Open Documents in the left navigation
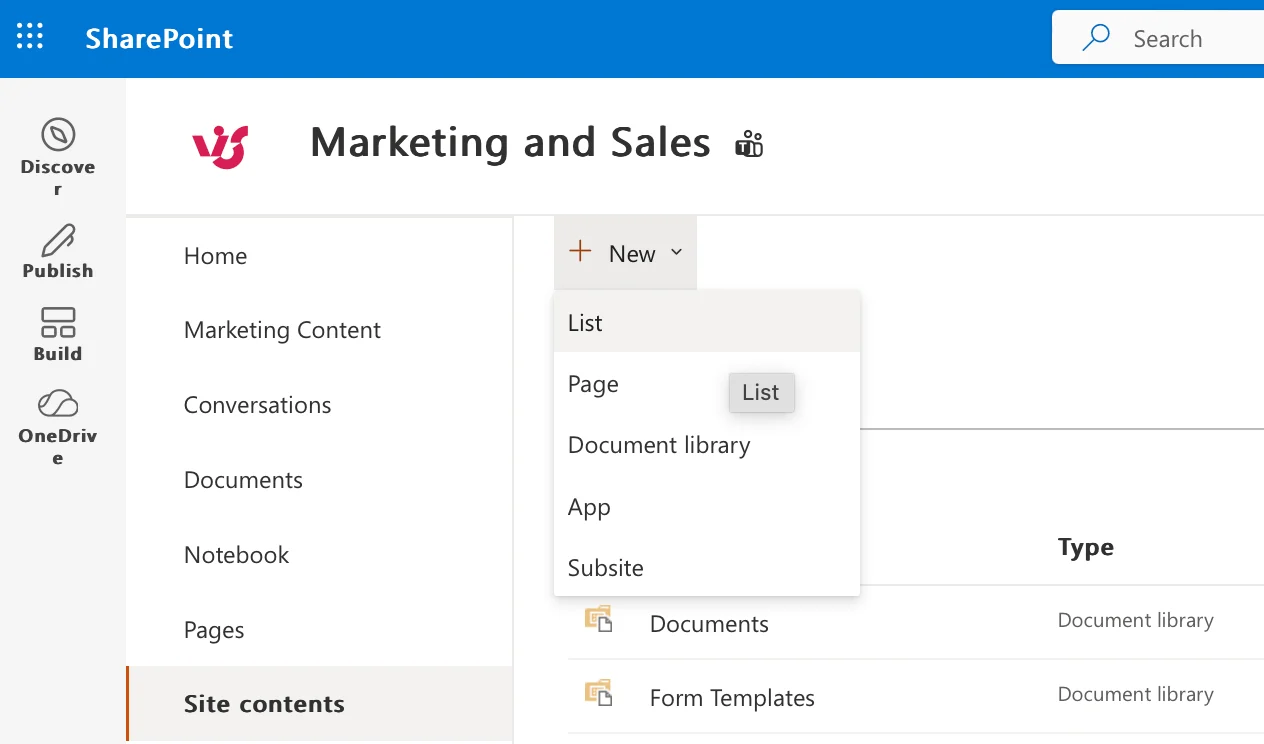Viewport: 1264px width, 744px height. tap(243, 480)
